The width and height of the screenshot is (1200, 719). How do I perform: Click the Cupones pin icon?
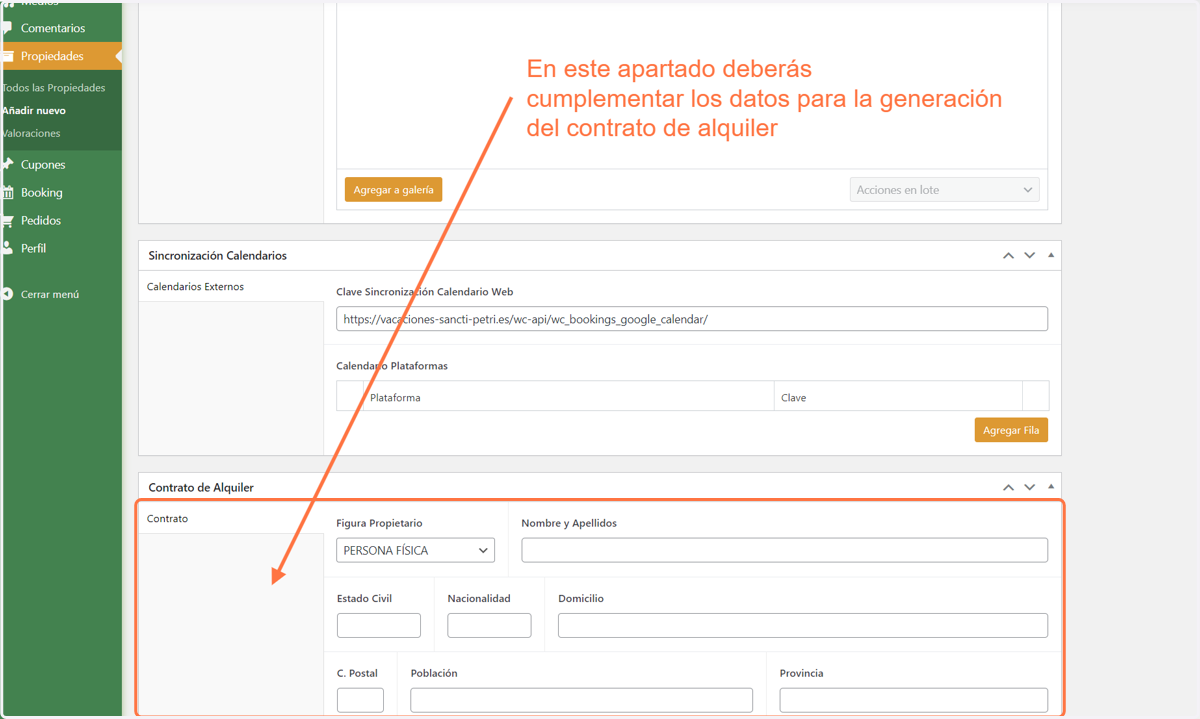(7, 164)
